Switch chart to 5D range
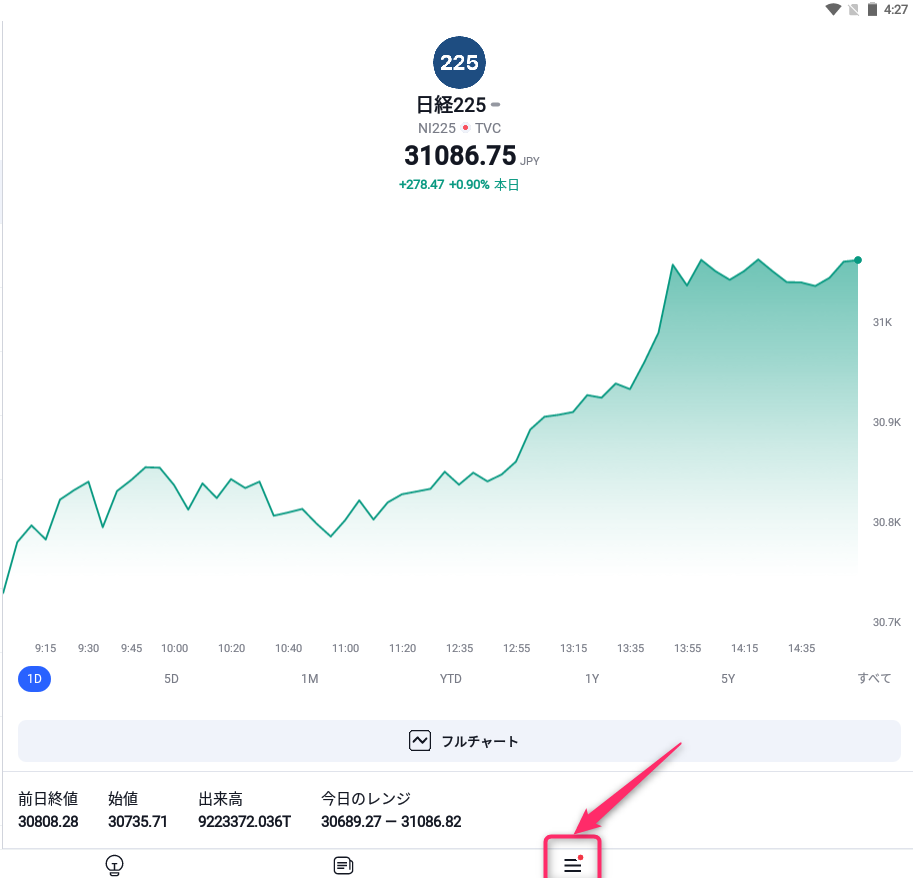This screenshot has height=878, width=913. (171, 679)
